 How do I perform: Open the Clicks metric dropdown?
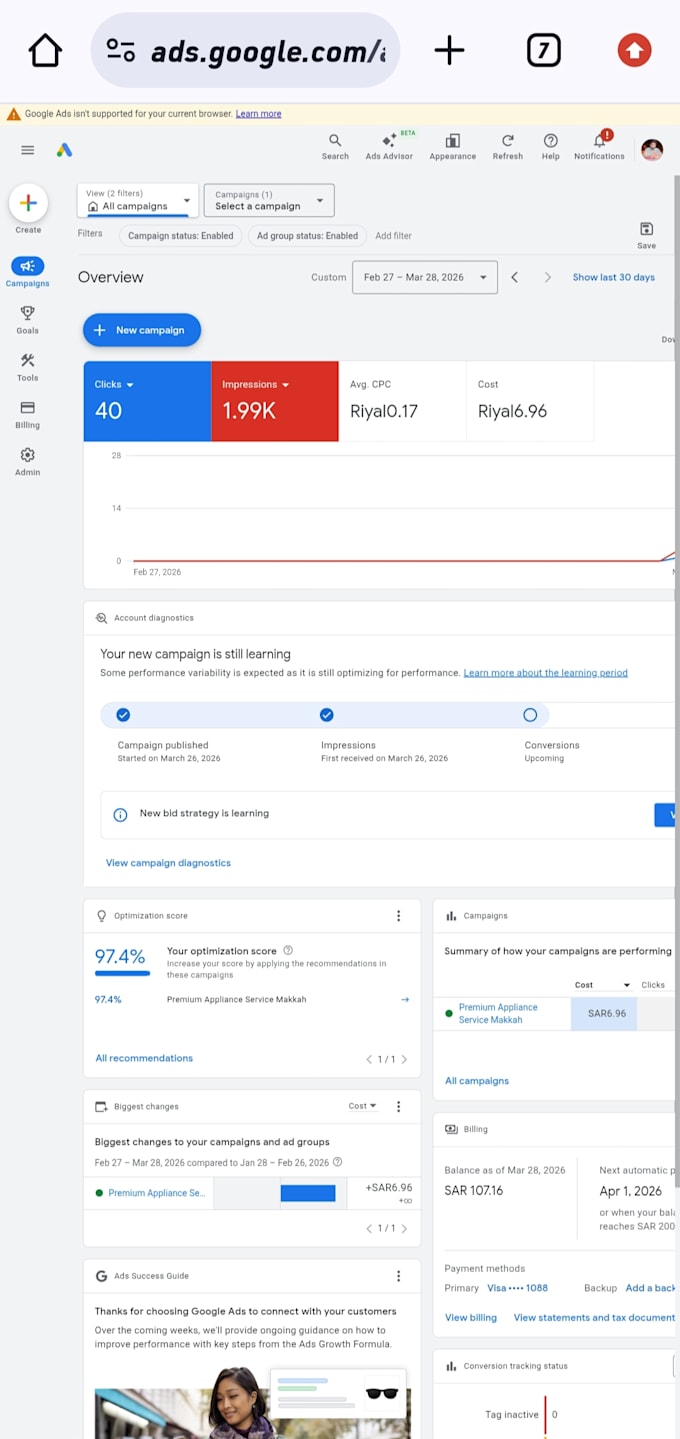114,384
